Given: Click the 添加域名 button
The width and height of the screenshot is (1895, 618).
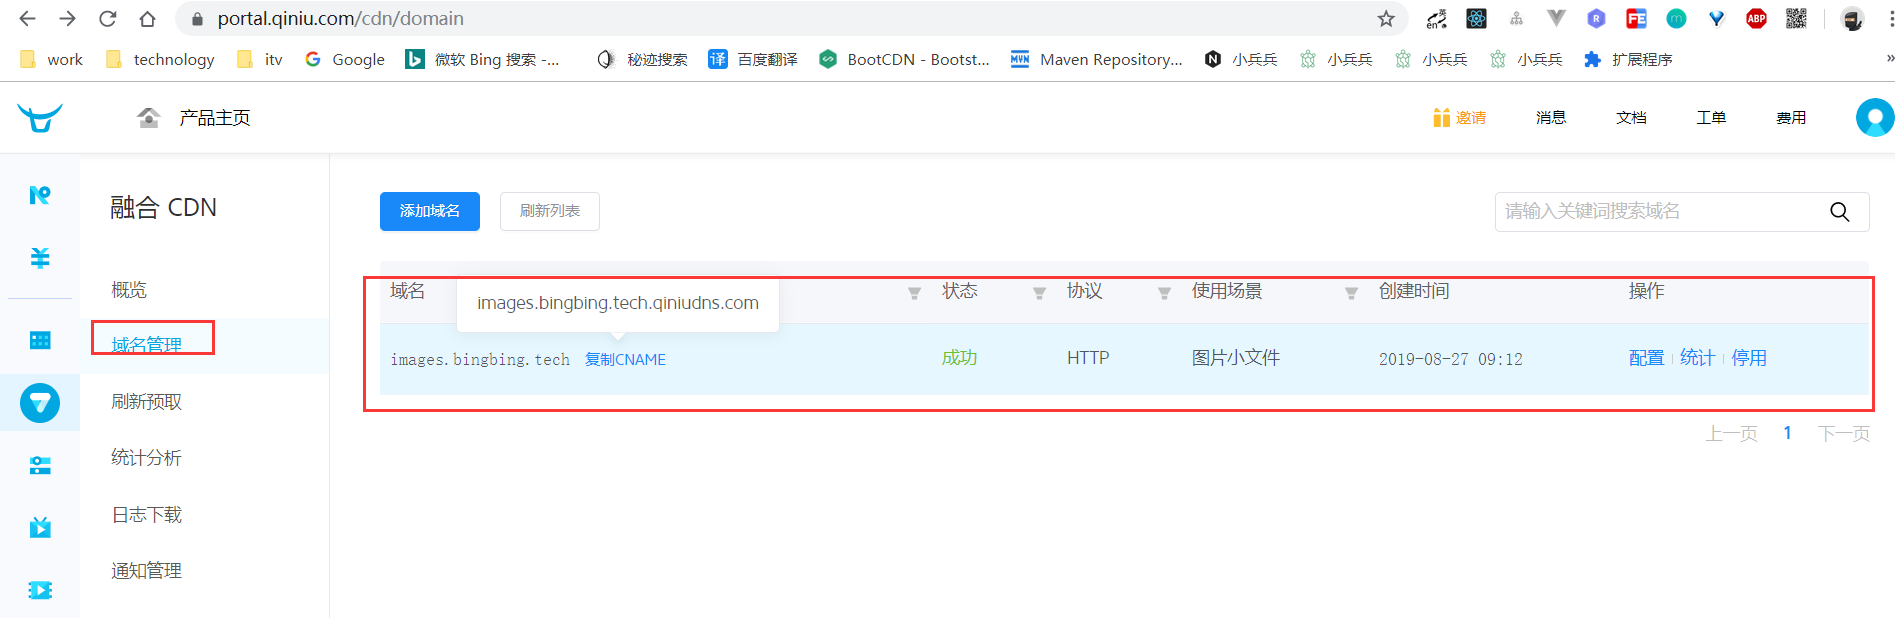Looking at the screenshot, I should pos(430,211).
